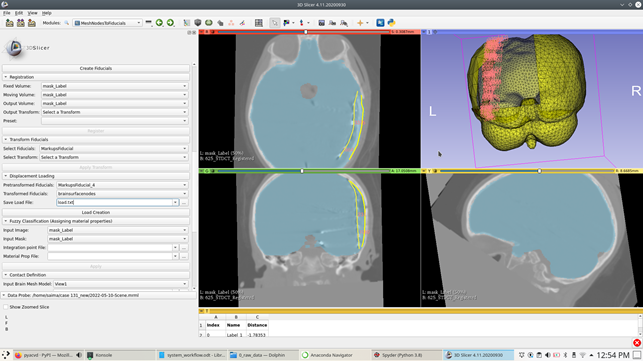Open the Data module toolbar icon
The image size is (643, 361).
[187, 23]
